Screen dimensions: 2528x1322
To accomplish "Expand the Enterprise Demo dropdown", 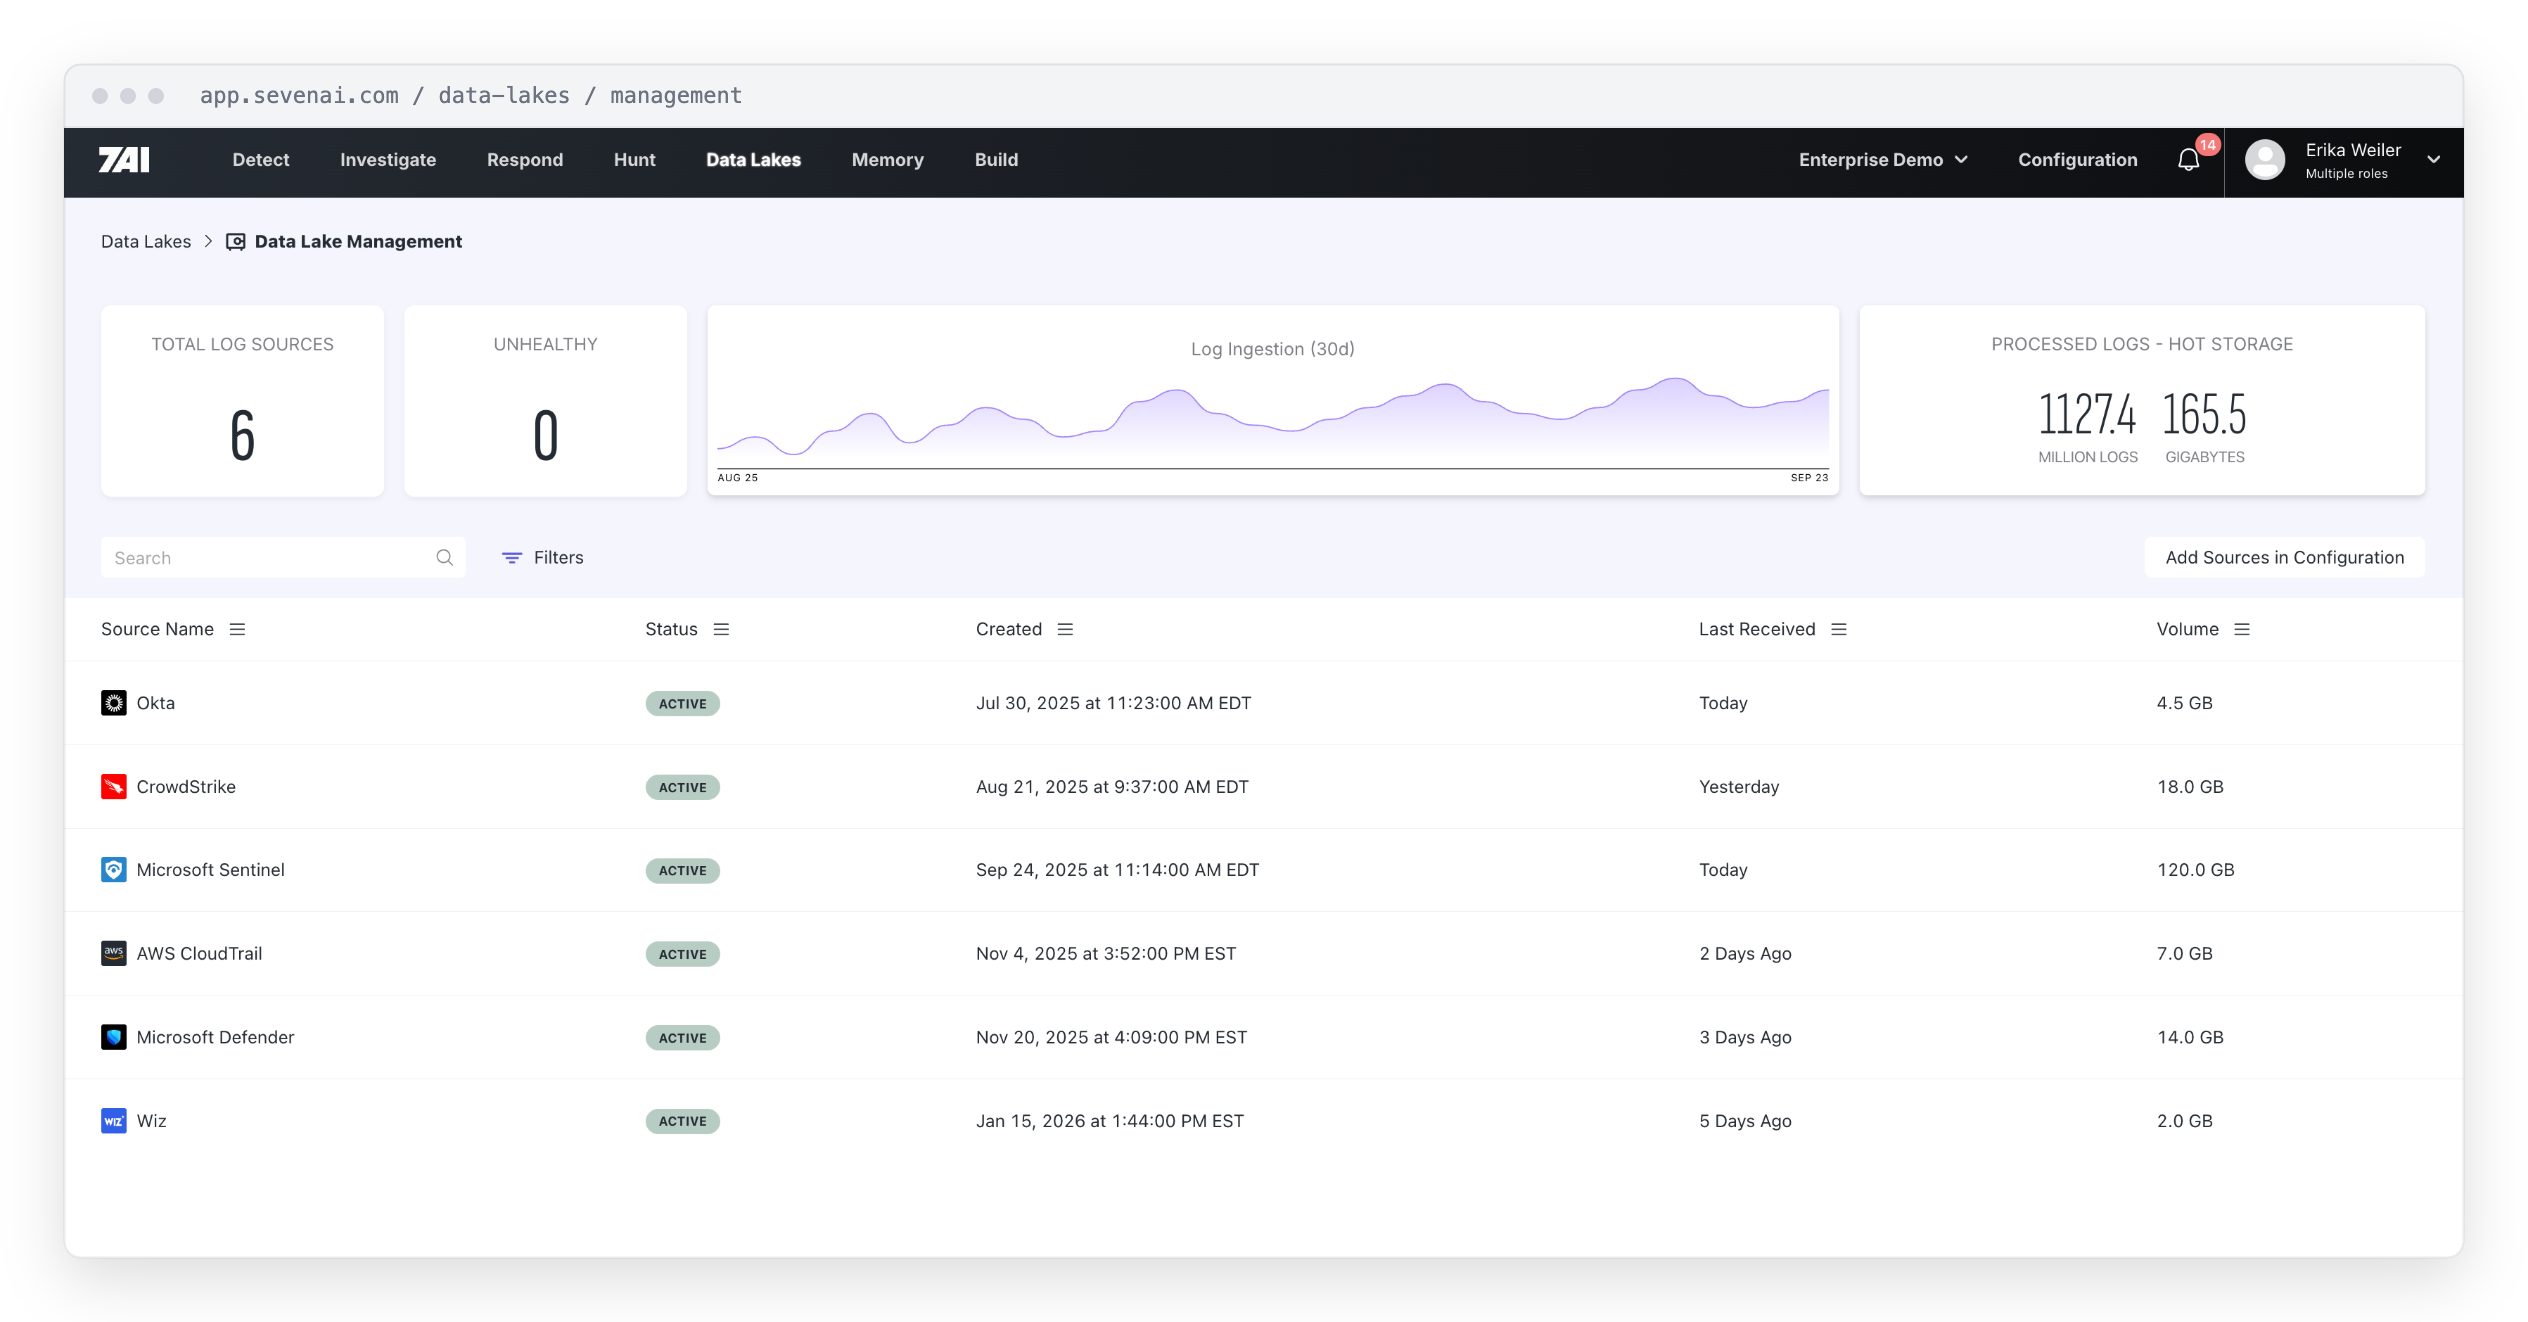I will click(1883, 160).
